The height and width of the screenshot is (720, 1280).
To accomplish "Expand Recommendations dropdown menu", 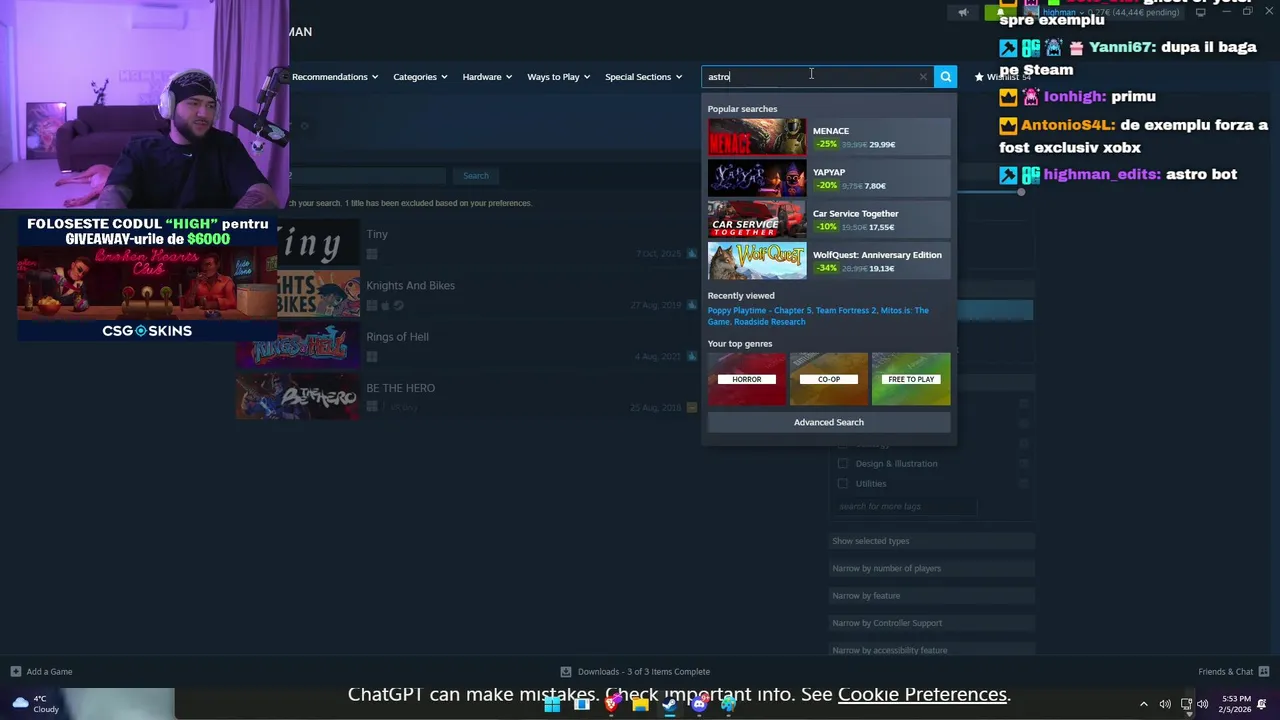I will click(x=335, y=77).
